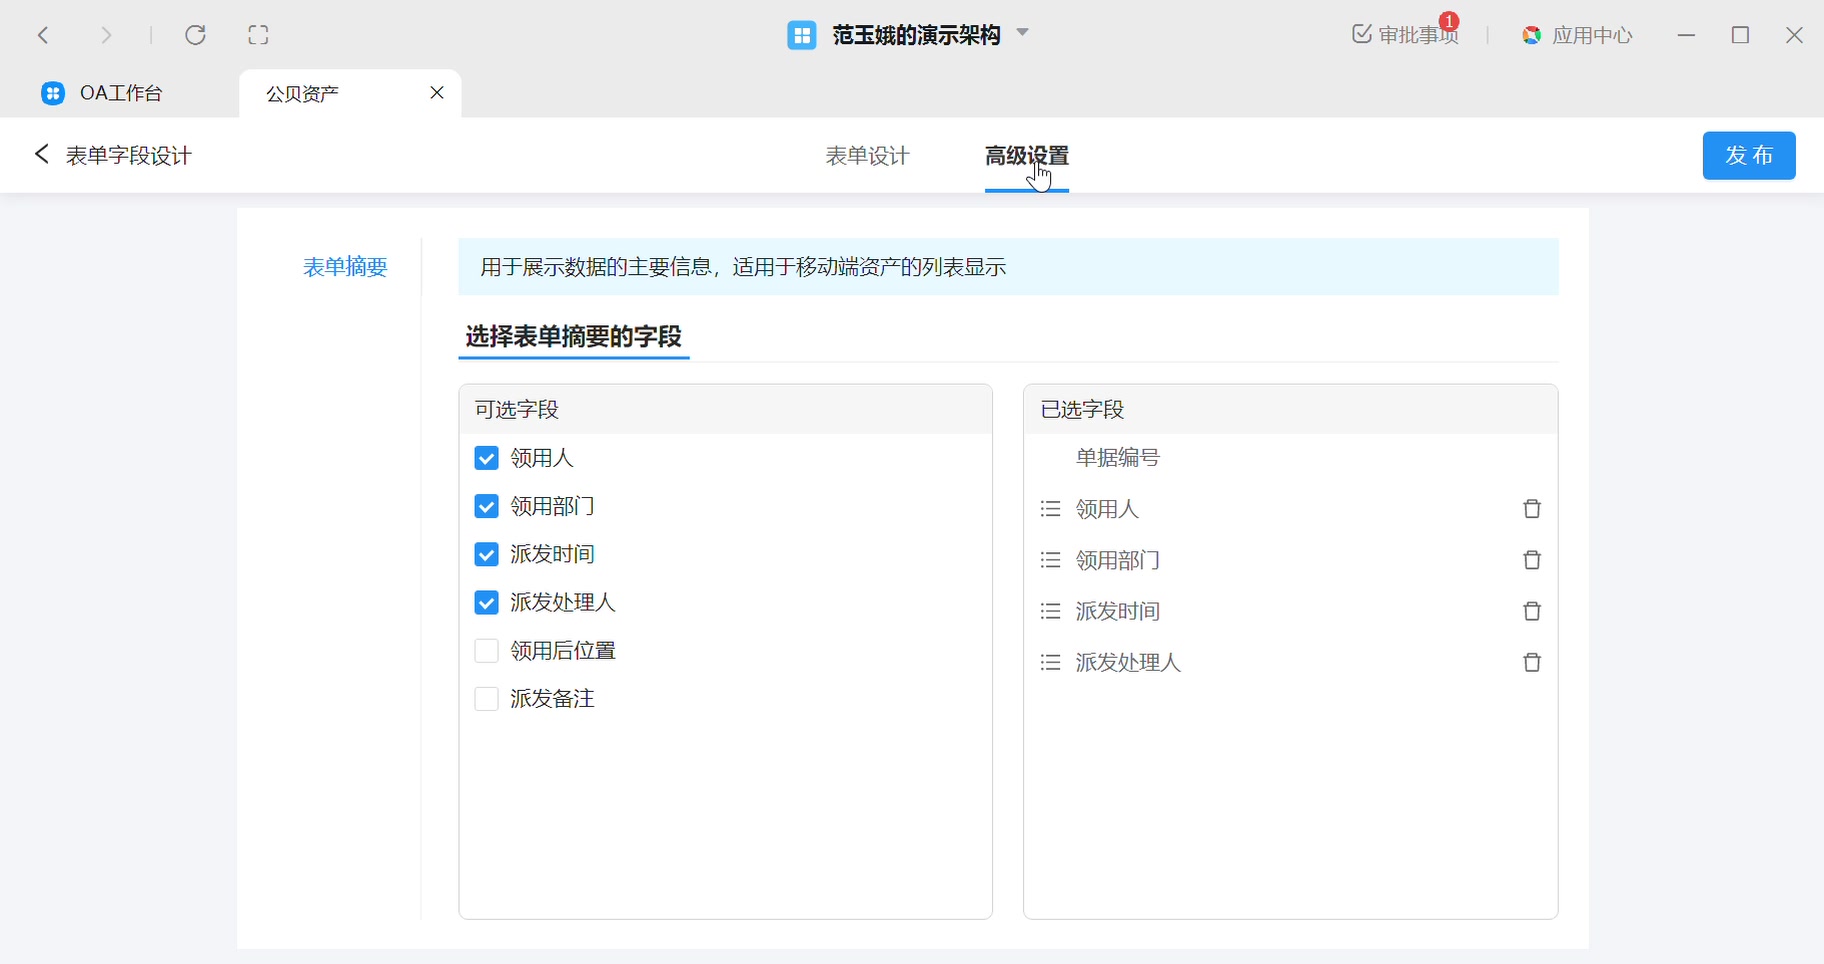Select the 高级设置 tab

point(1027,156)
